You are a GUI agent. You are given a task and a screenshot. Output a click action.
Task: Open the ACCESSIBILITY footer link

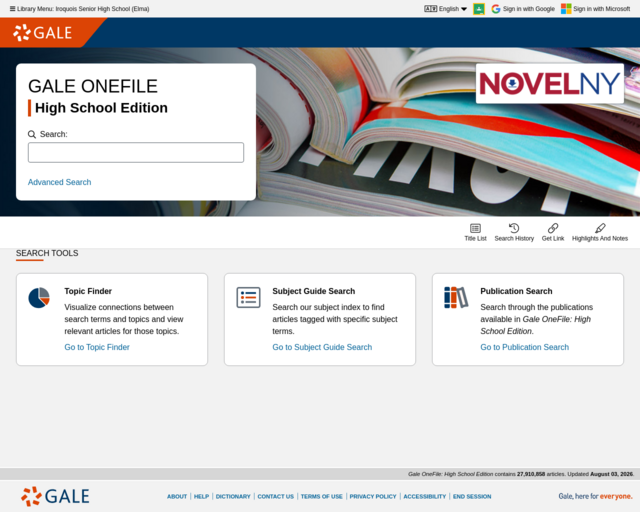424,496
